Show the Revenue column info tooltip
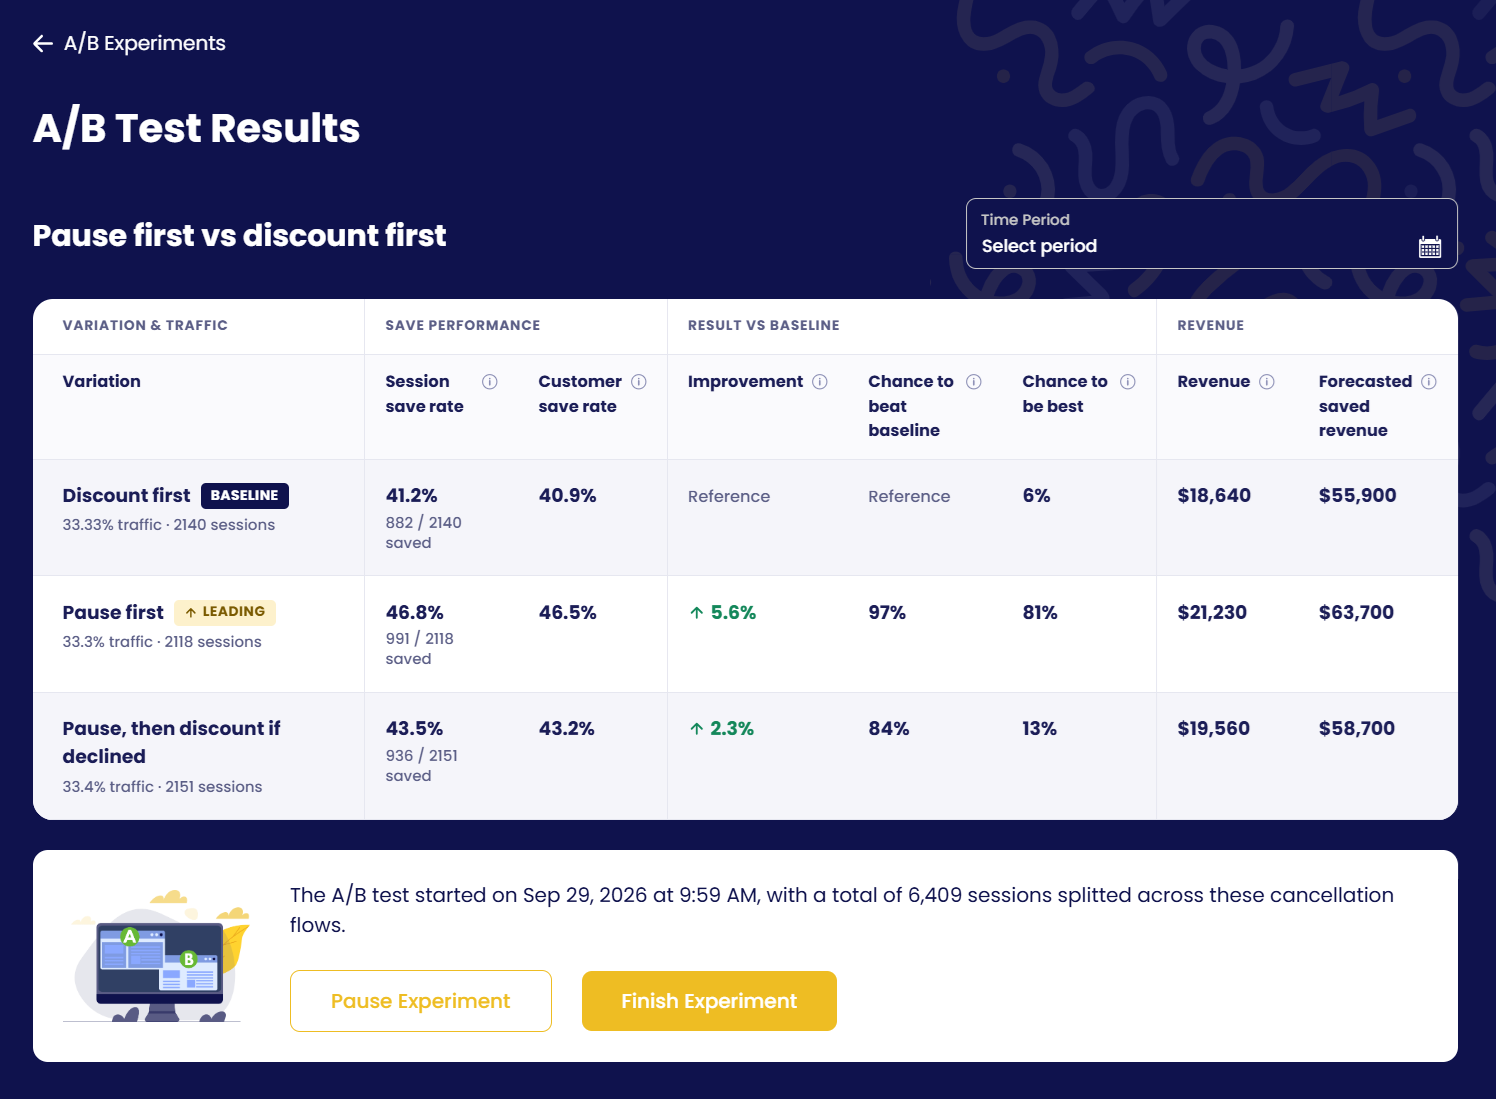 click(x=1267, y=381)
